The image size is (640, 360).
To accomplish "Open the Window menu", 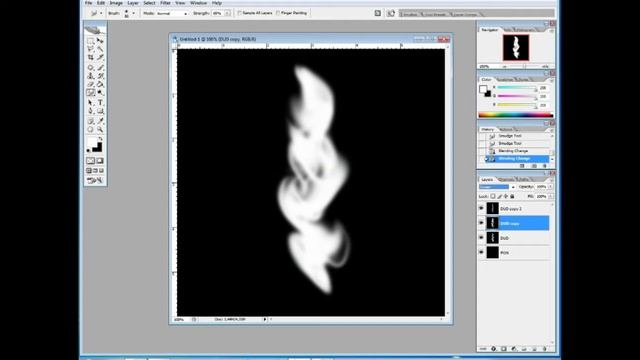I will pos(198,3).
